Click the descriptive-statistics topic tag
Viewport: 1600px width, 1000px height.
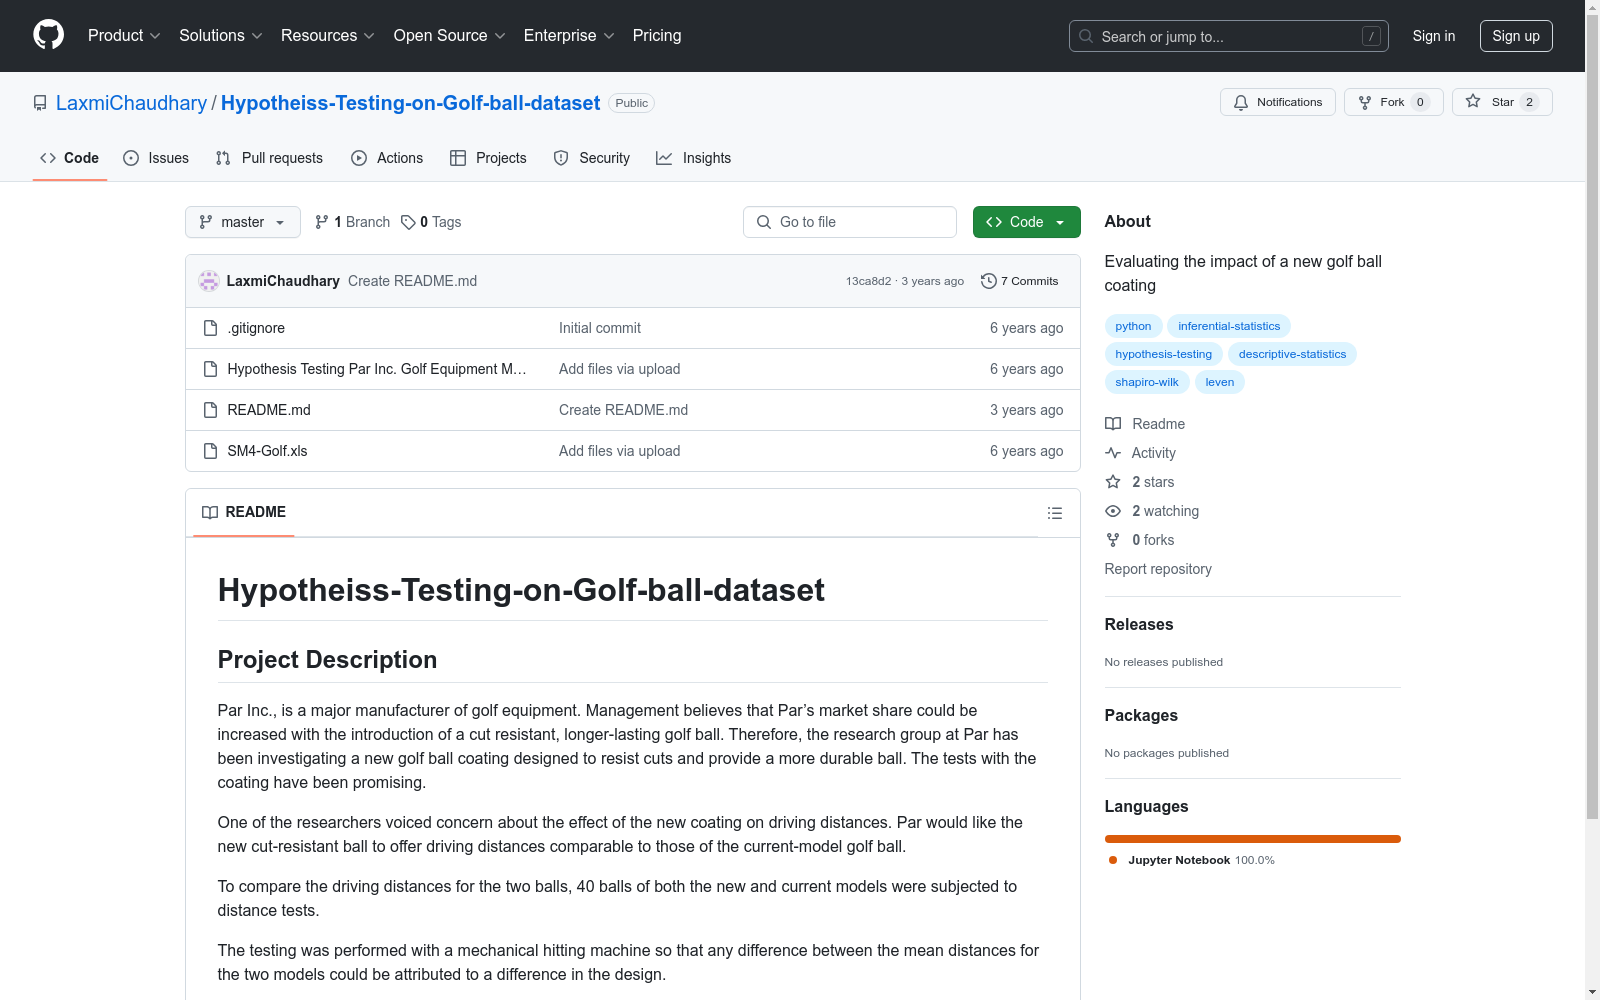[1292, 354]
